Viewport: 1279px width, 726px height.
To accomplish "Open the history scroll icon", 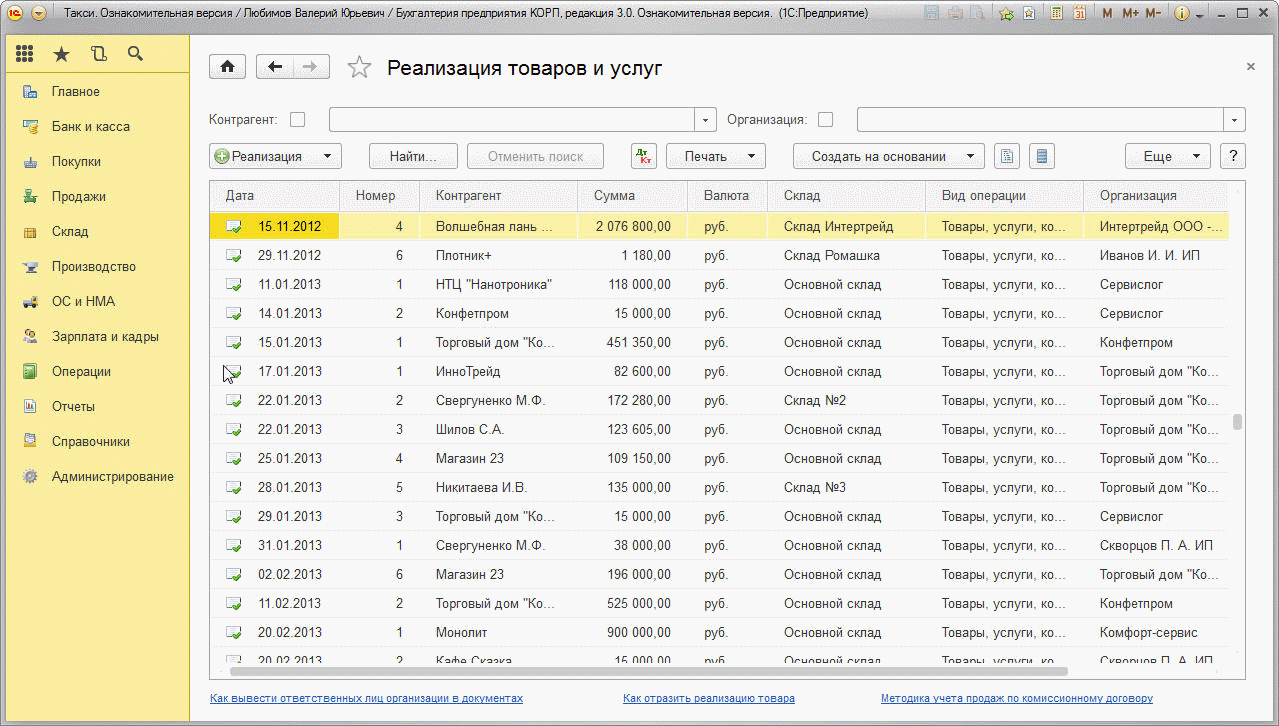I will pos(98,54).
